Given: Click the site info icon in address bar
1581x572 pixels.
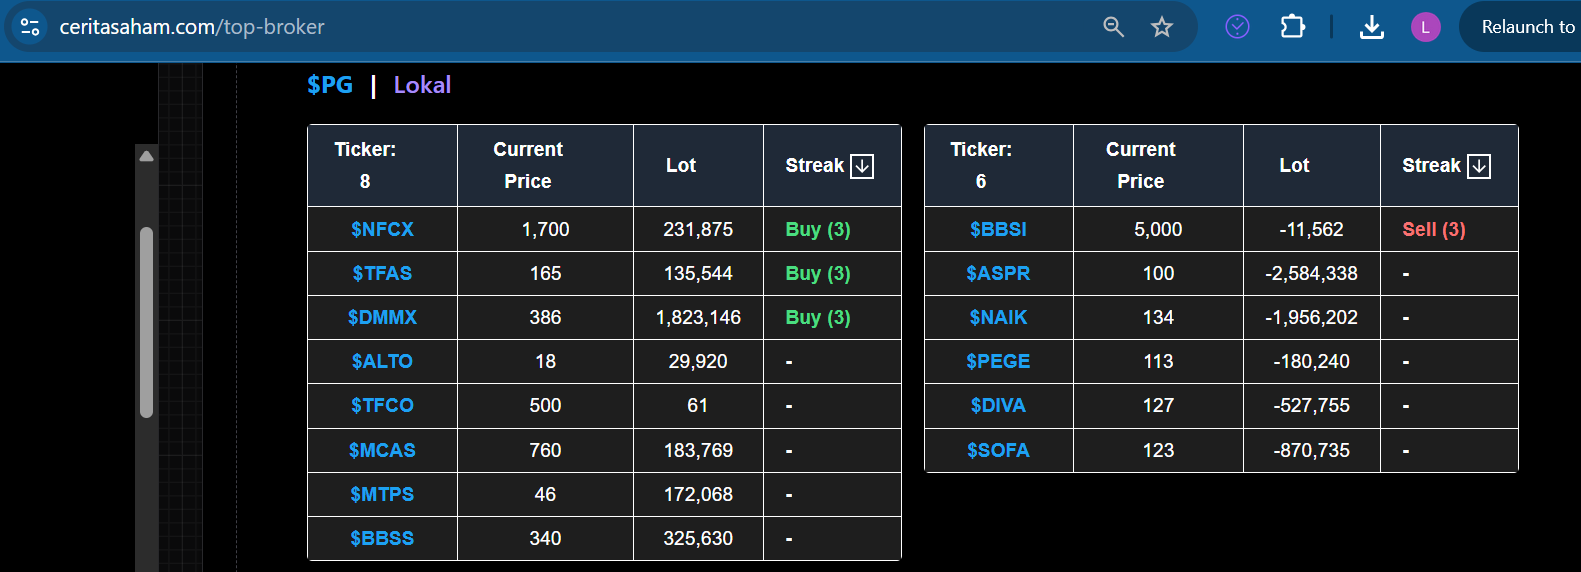Looking at the screenshot, I should [30, 27].
